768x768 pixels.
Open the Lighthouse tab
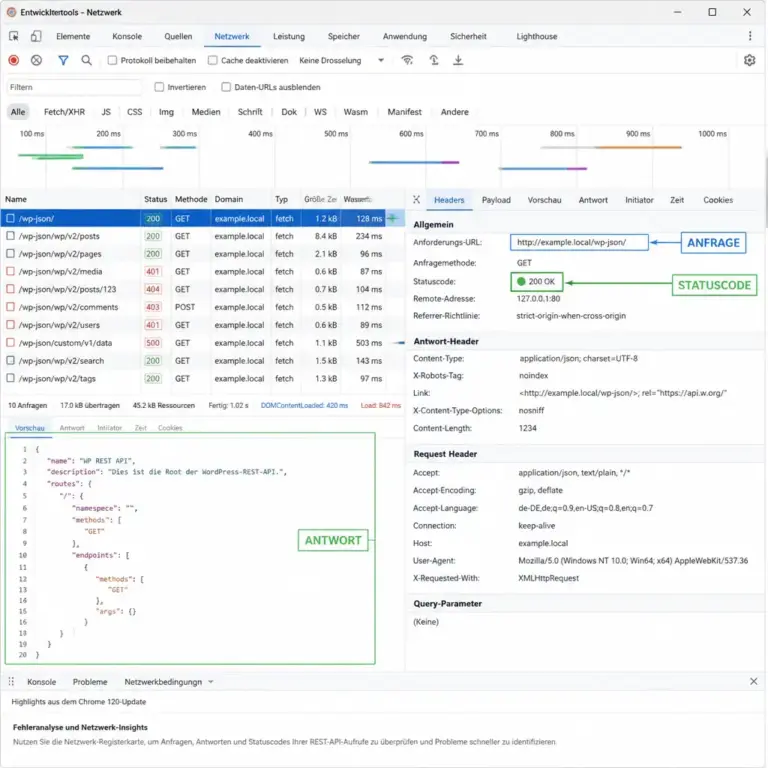(536, 36)
